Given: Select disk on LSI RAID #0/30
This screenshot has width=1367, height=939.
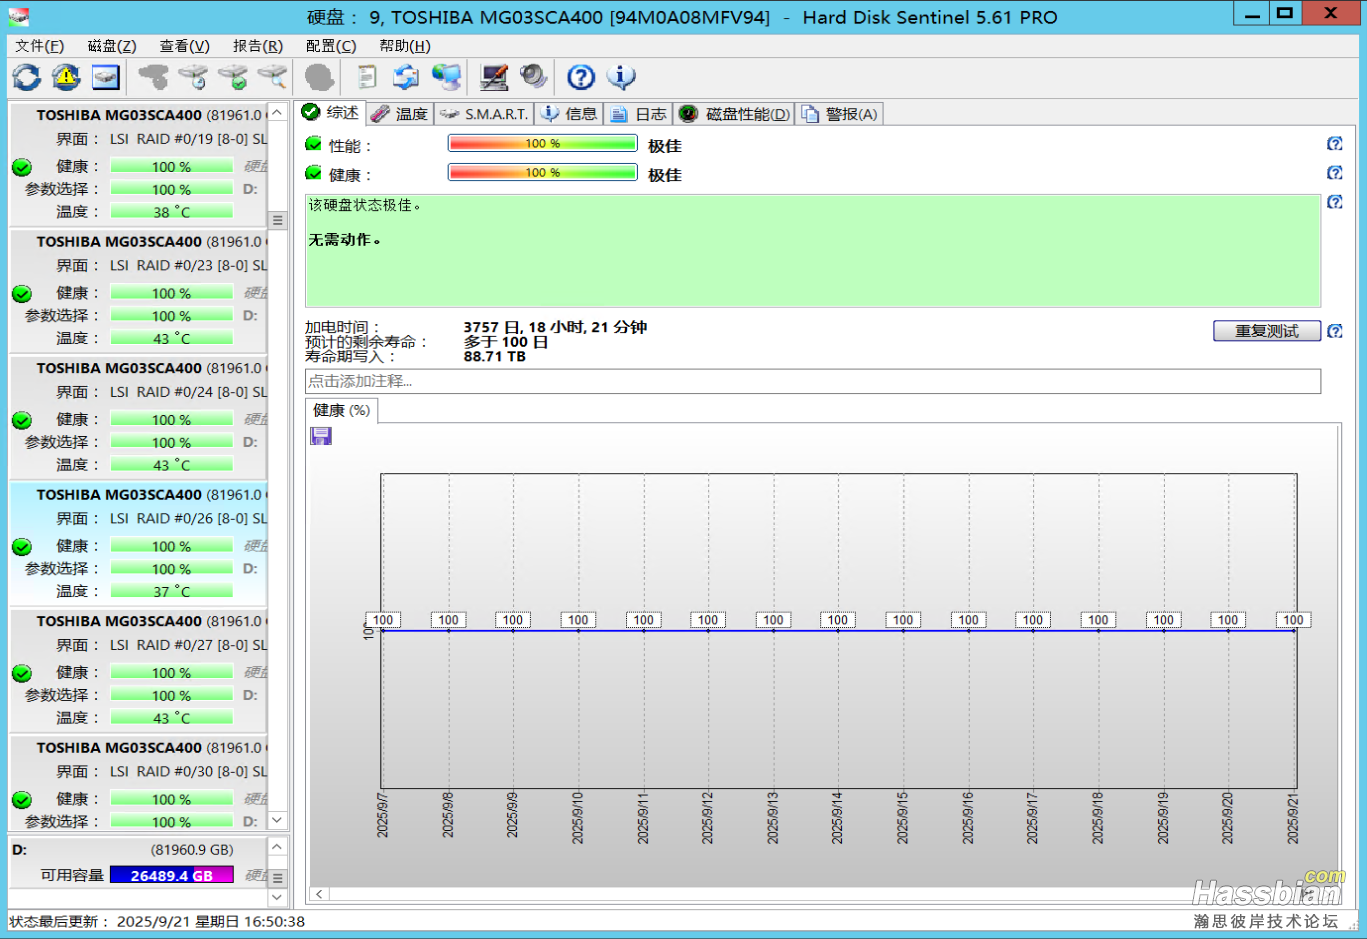Looking at the screenshot, I should pyautogui.click(x=138, y=783).
